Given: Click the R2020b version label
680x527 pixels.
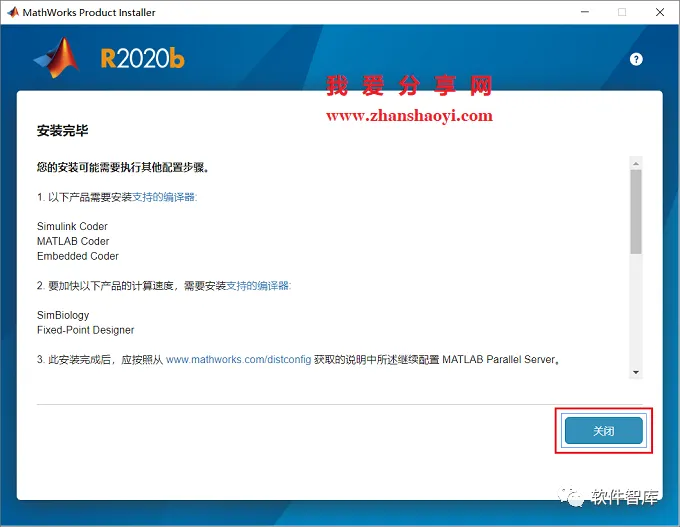Looking at the screenshot, I should click(x=142, y=59).
